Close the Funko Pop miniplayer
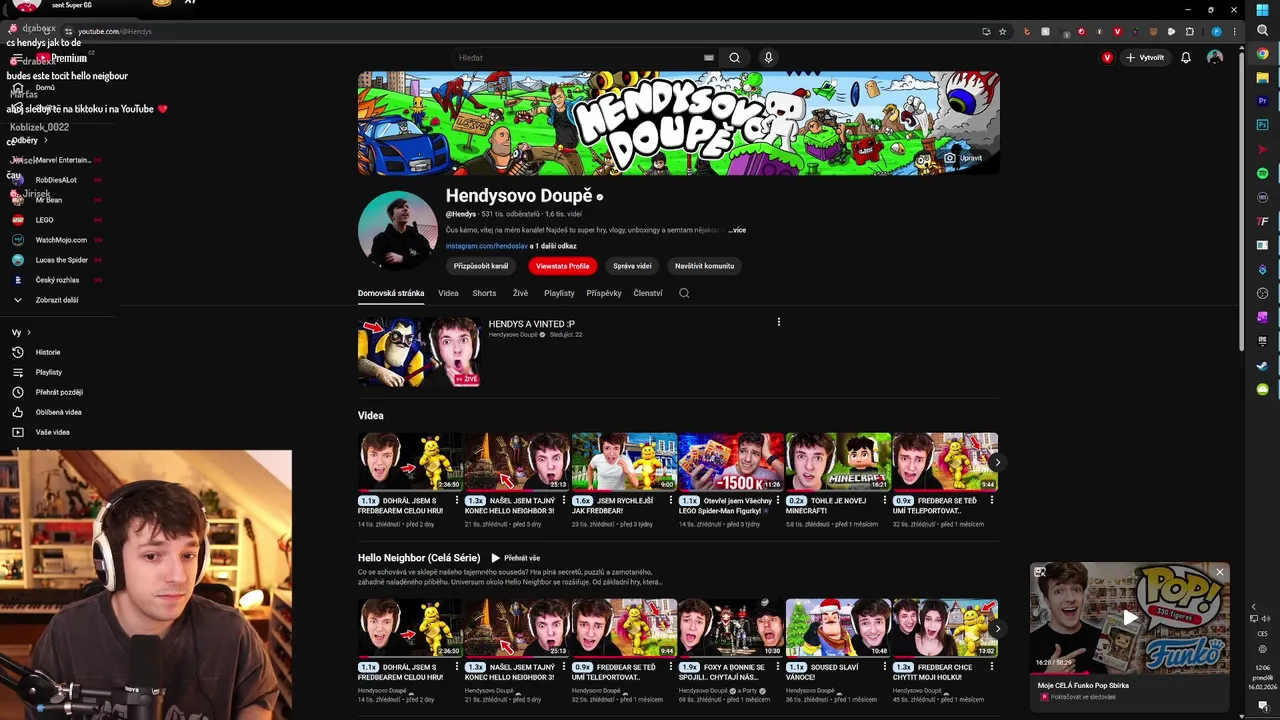The height and width of the screenshot is (720, 1280). (1219, 572)
